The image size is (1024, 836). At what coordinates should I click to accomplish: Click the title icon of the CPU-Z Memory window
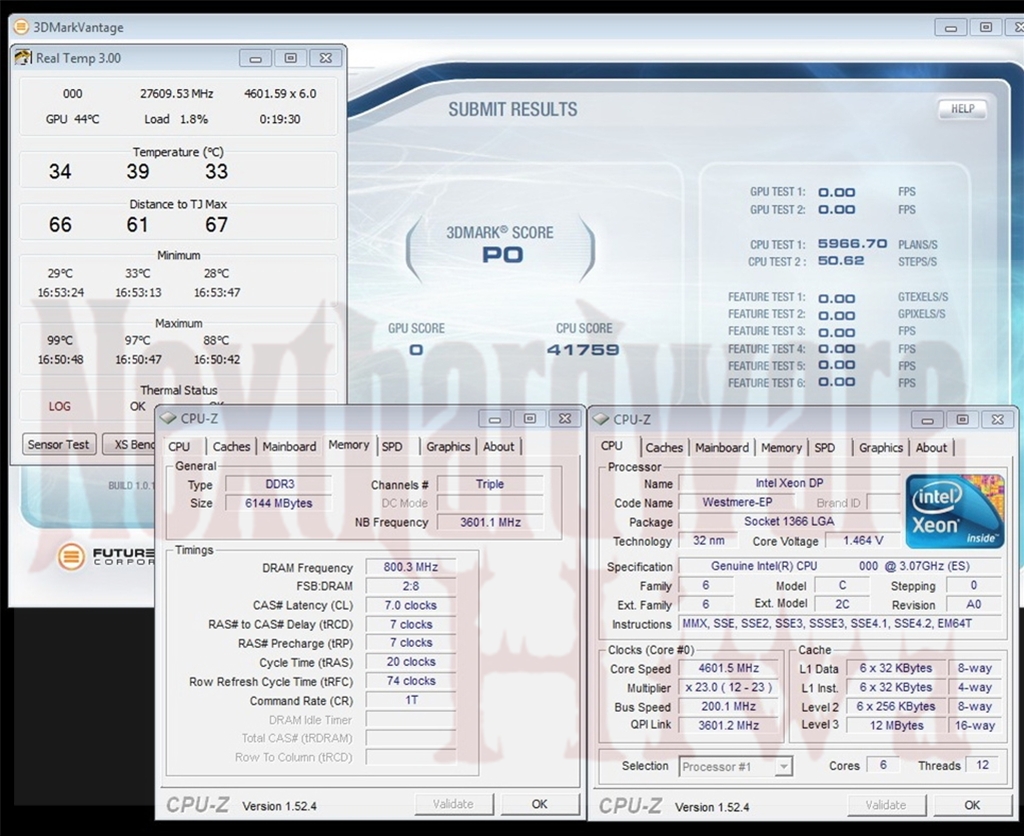click(x=168, y=418)
